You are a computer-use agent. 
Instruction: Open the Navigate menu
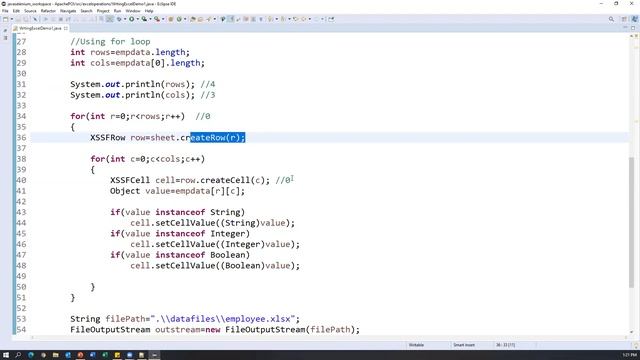point(68,11)
